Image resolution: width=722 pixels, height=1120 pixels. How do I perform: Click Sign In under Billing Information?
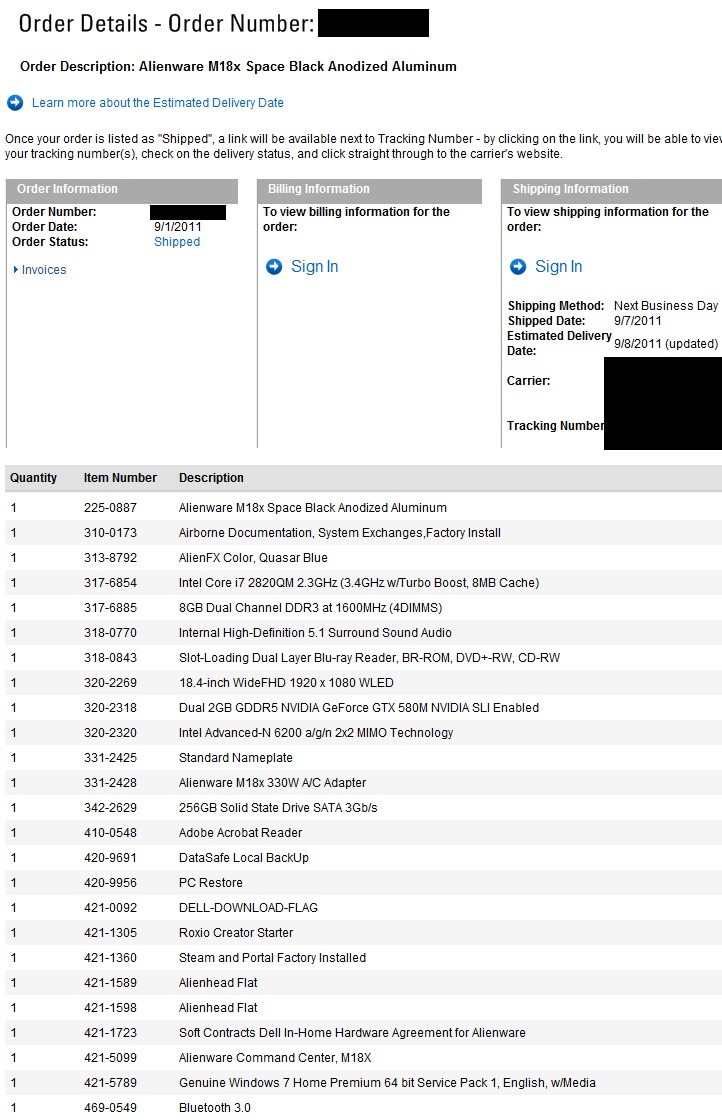coord(315,266)
